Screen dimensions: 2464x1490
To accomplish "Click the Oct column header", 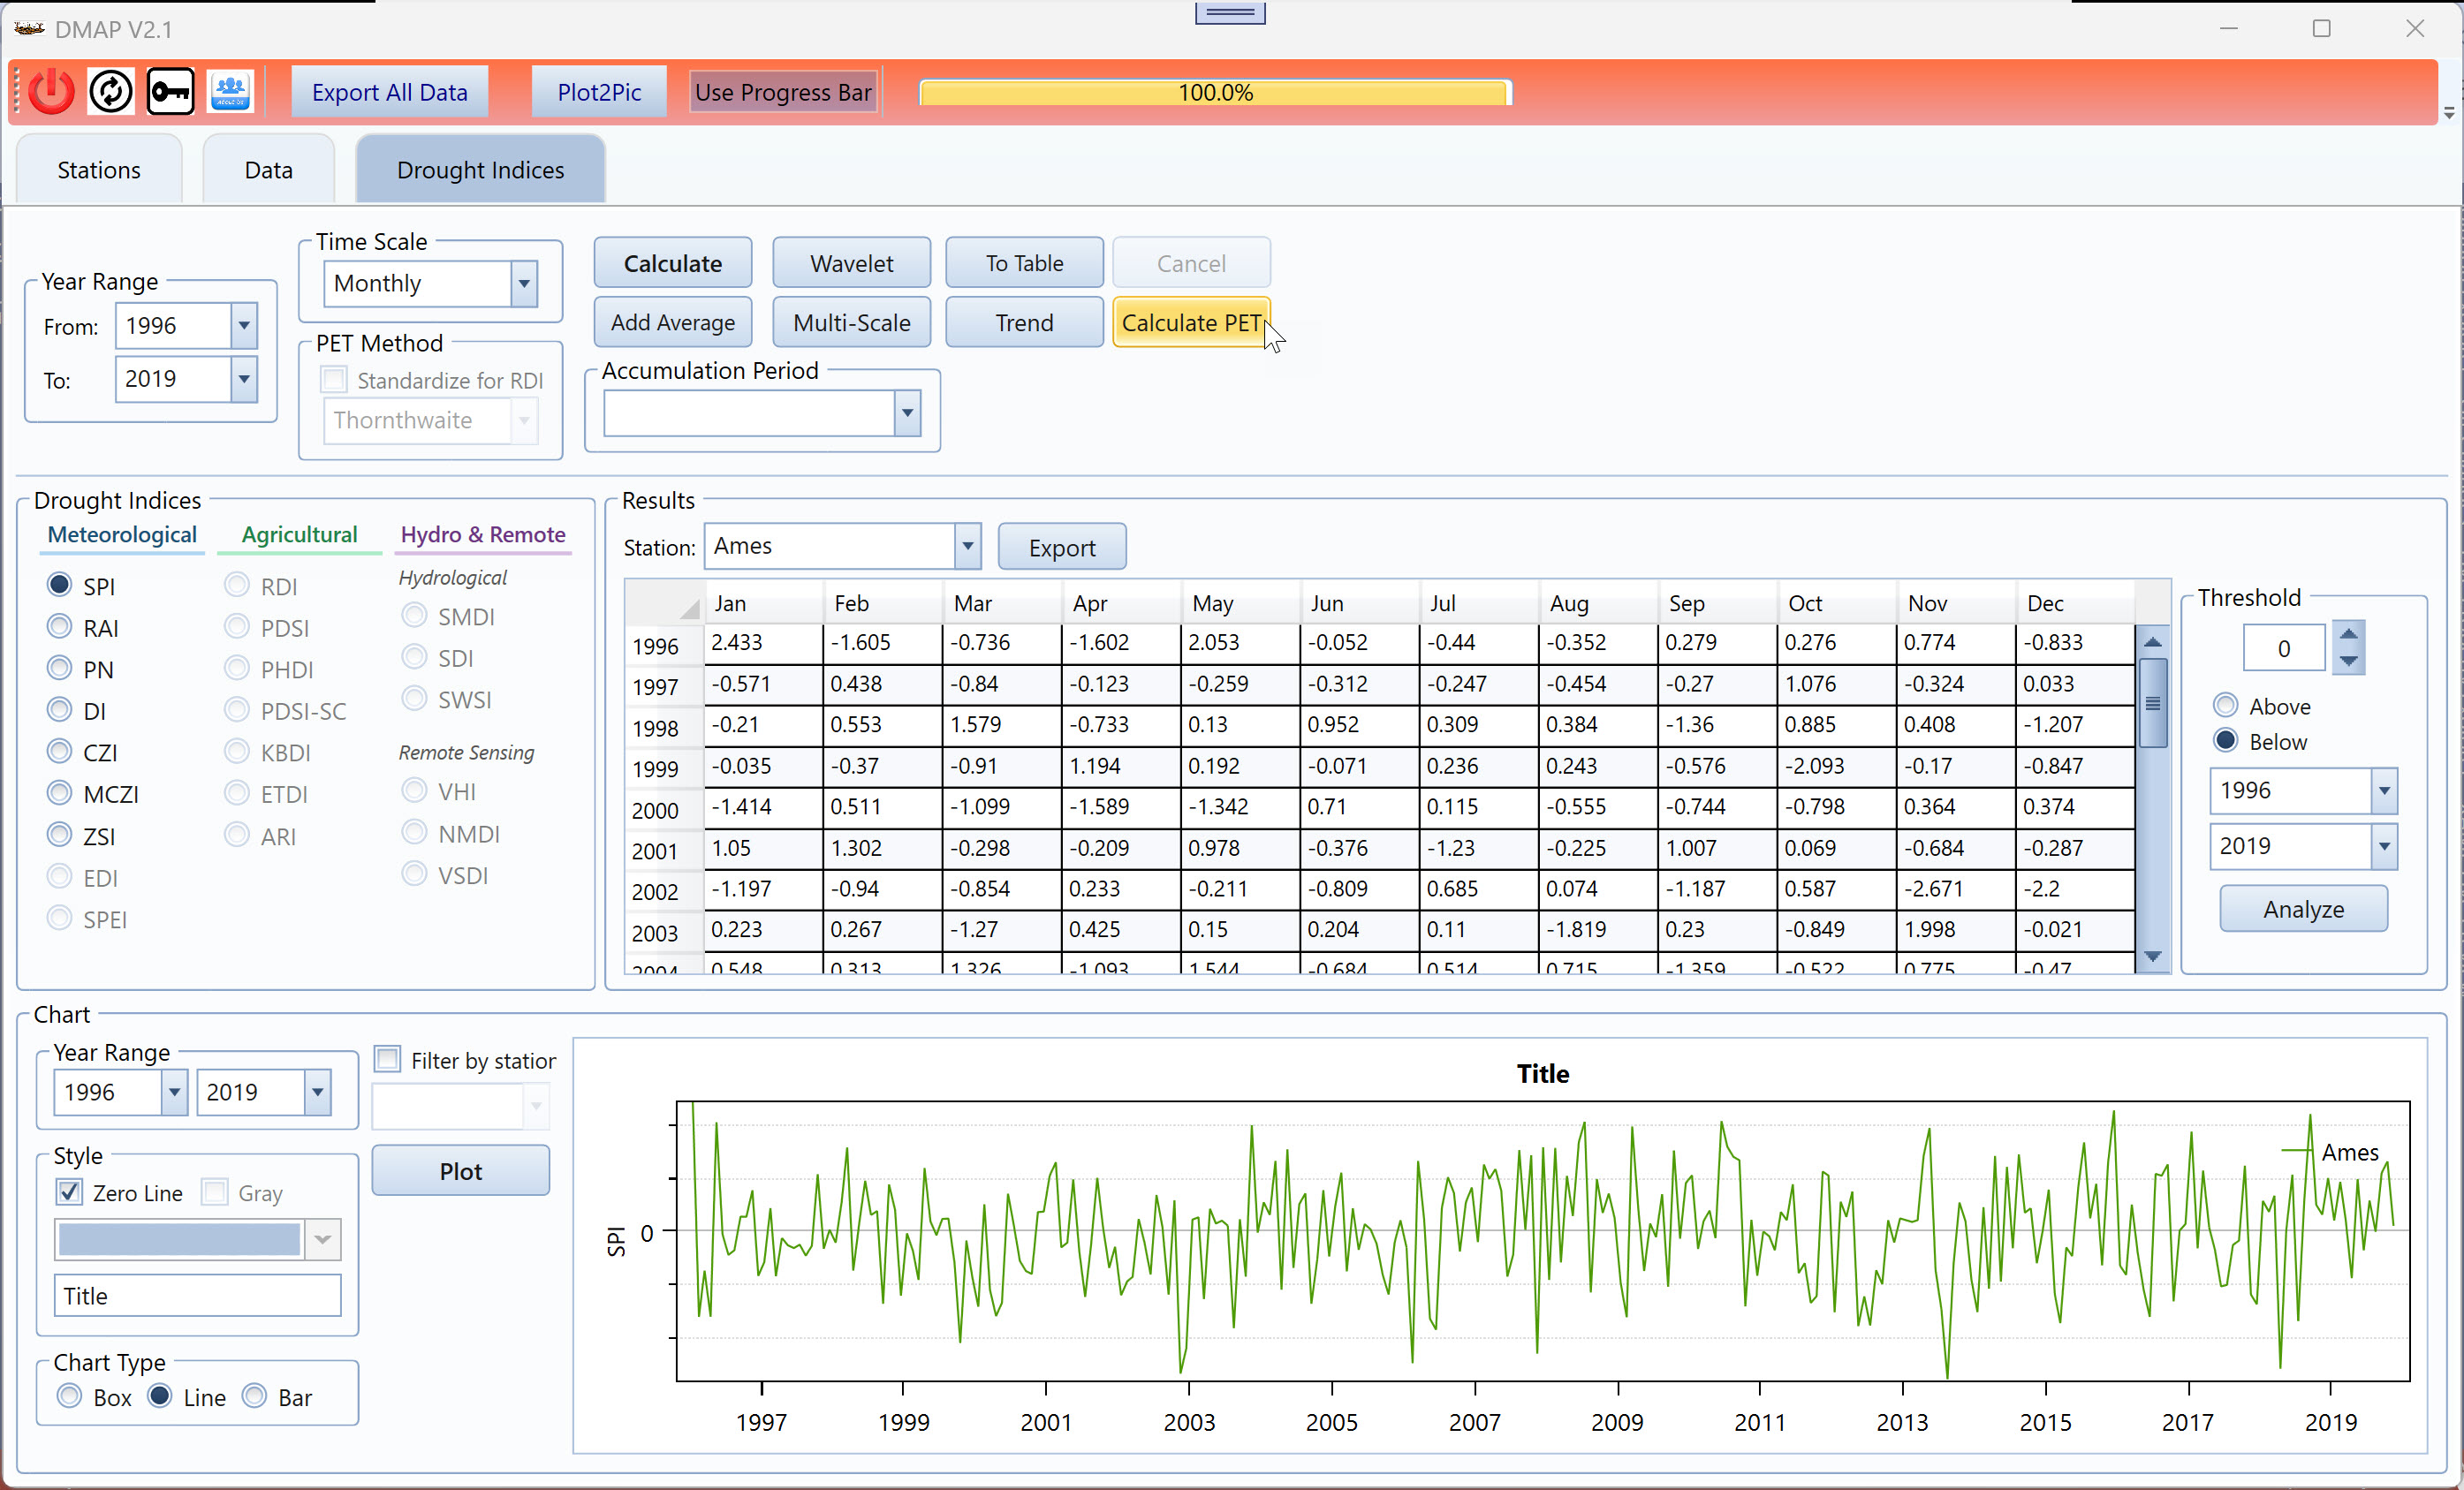I will click(1836, 603).
